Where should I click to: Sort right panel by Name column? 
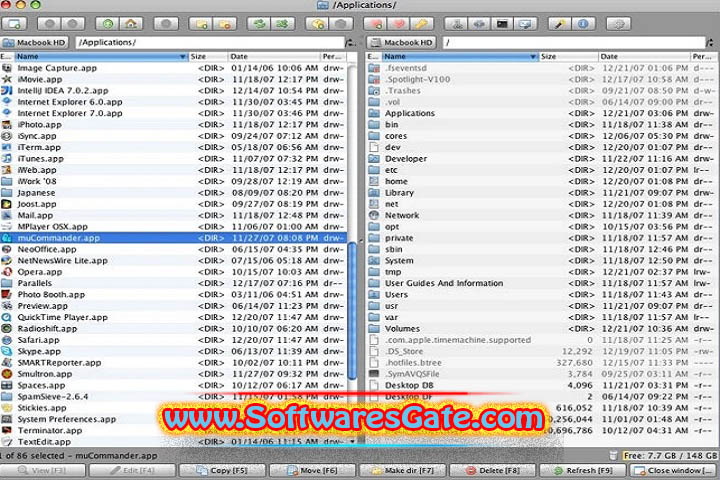coord(459,56)
